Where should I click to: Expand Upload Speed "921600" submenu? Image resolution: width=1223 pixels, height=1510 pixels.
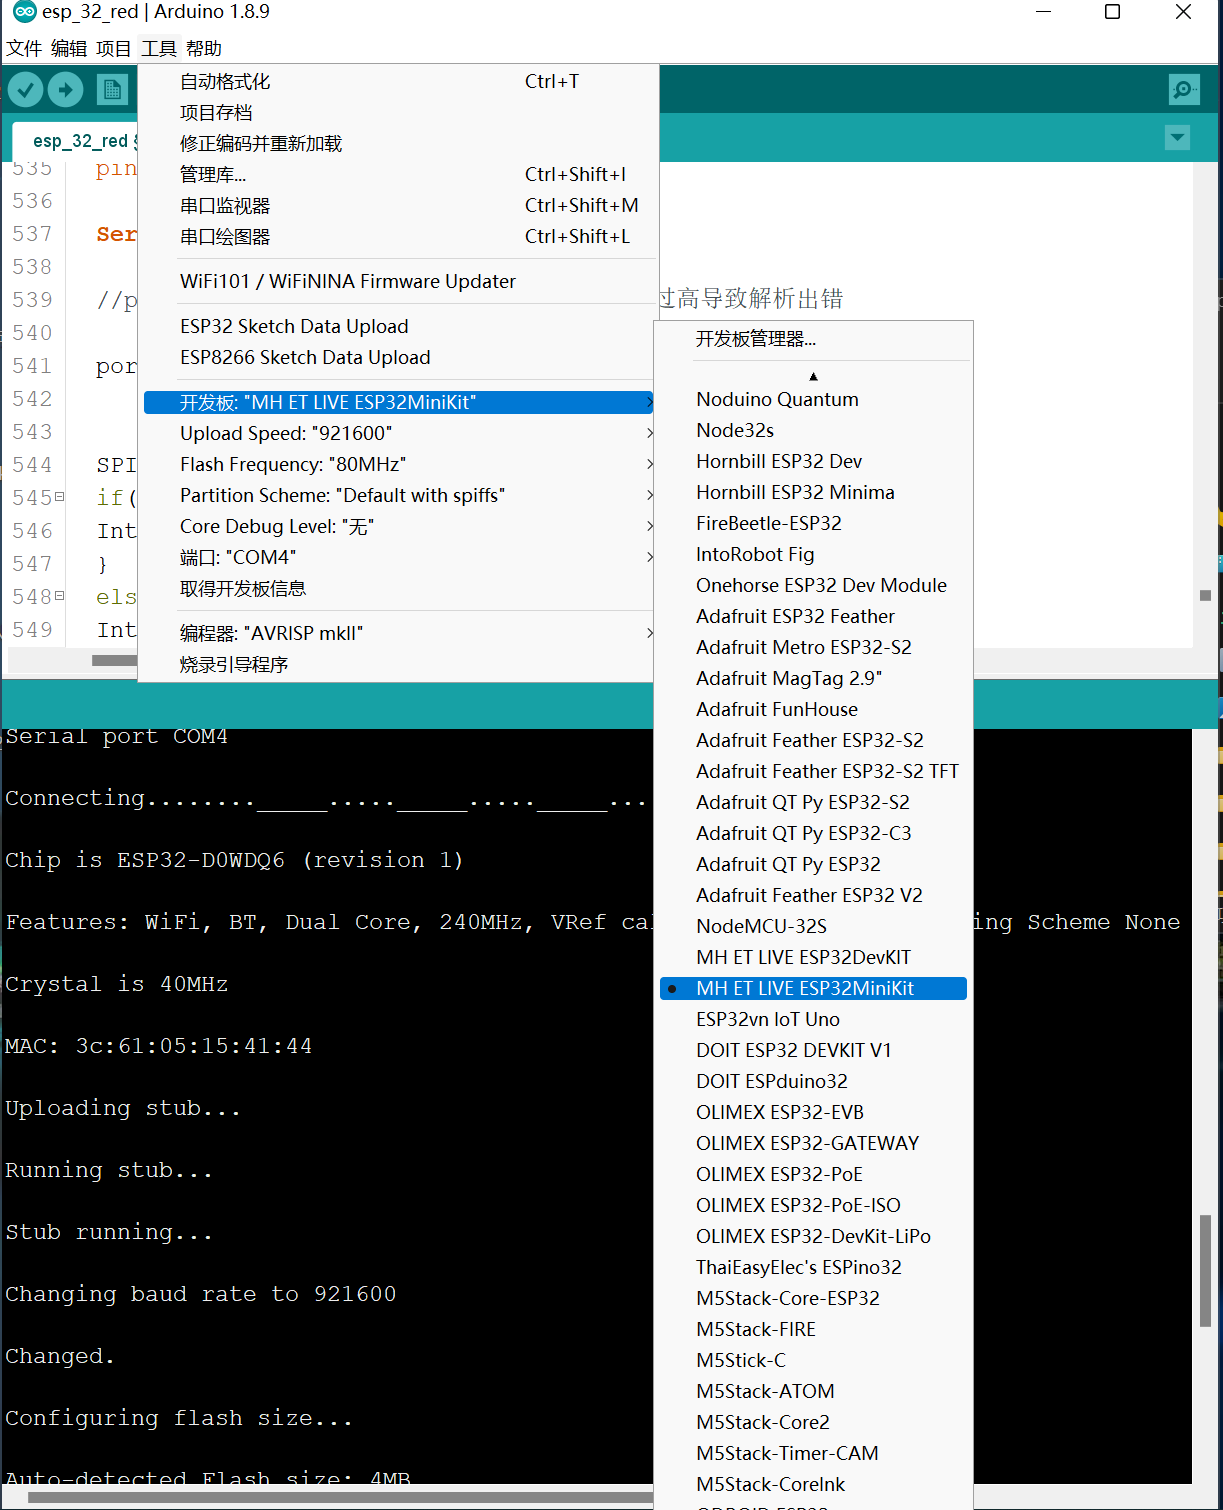click(398, 434)
